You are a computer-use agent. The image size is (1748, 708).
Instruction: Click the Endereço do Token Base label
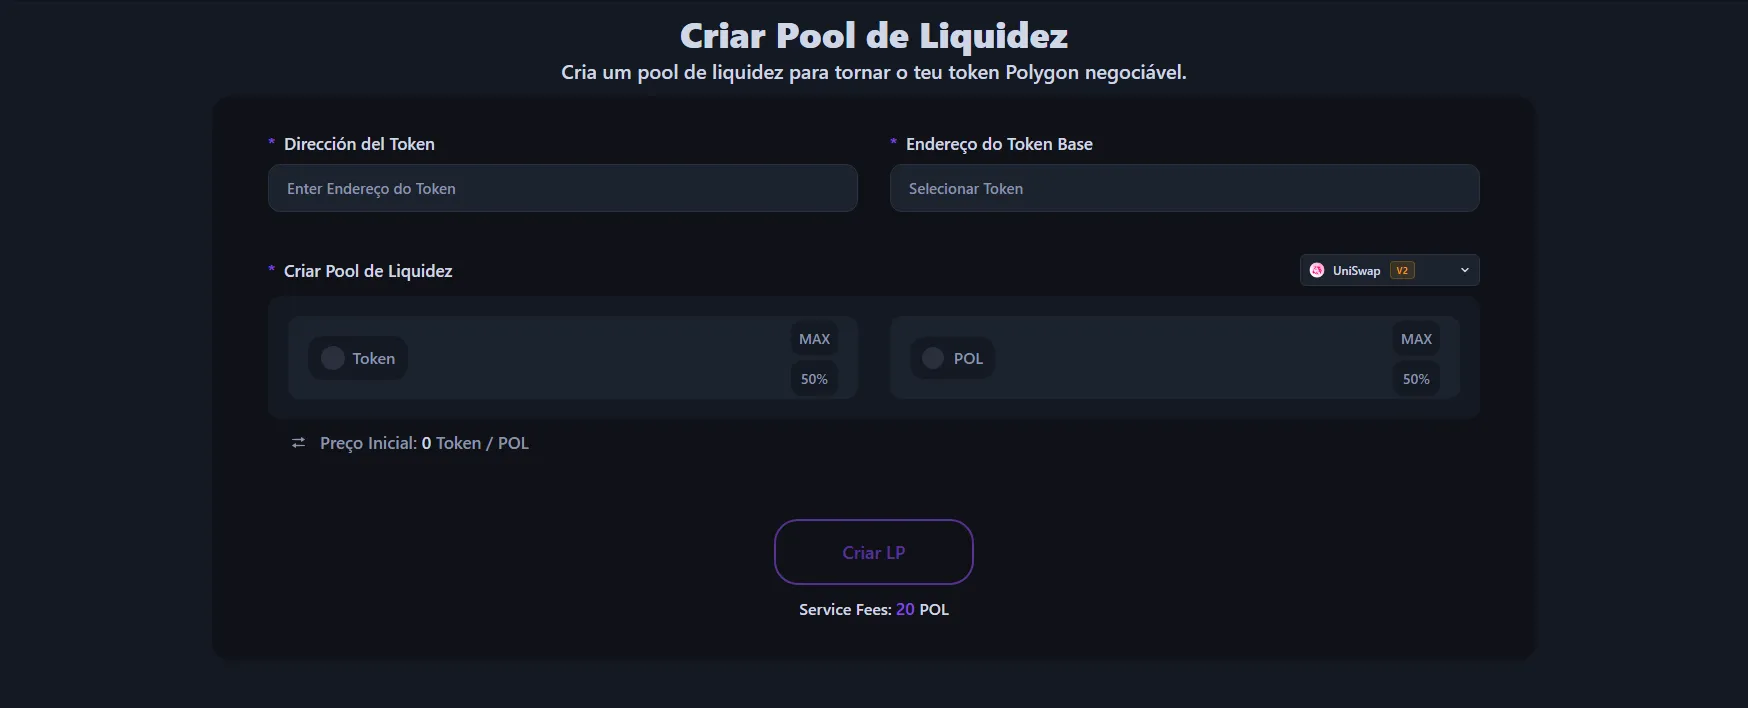point(999,144)
